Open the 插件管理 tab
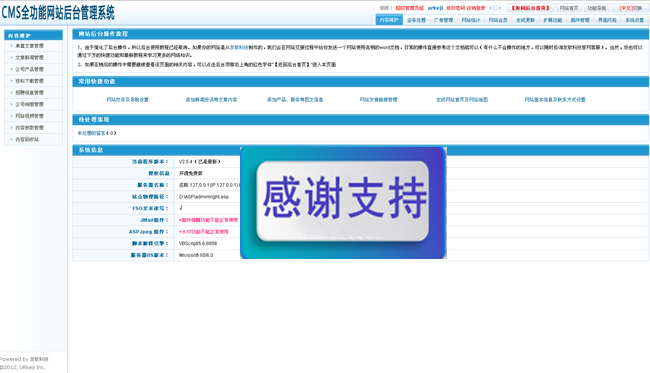 580,20
